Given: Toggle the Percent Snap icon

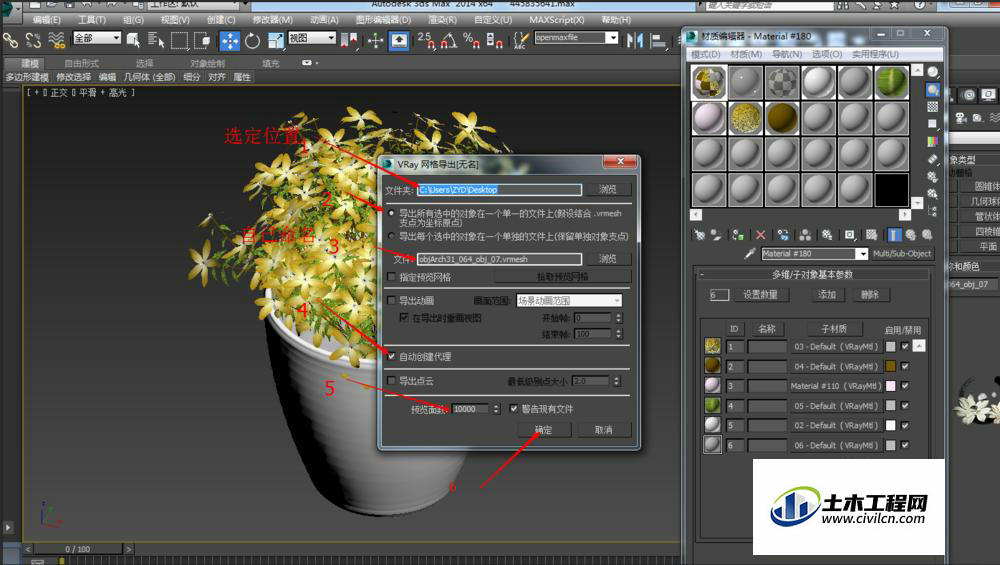Looking at the screenshot, I should click(x=471, y=41).
